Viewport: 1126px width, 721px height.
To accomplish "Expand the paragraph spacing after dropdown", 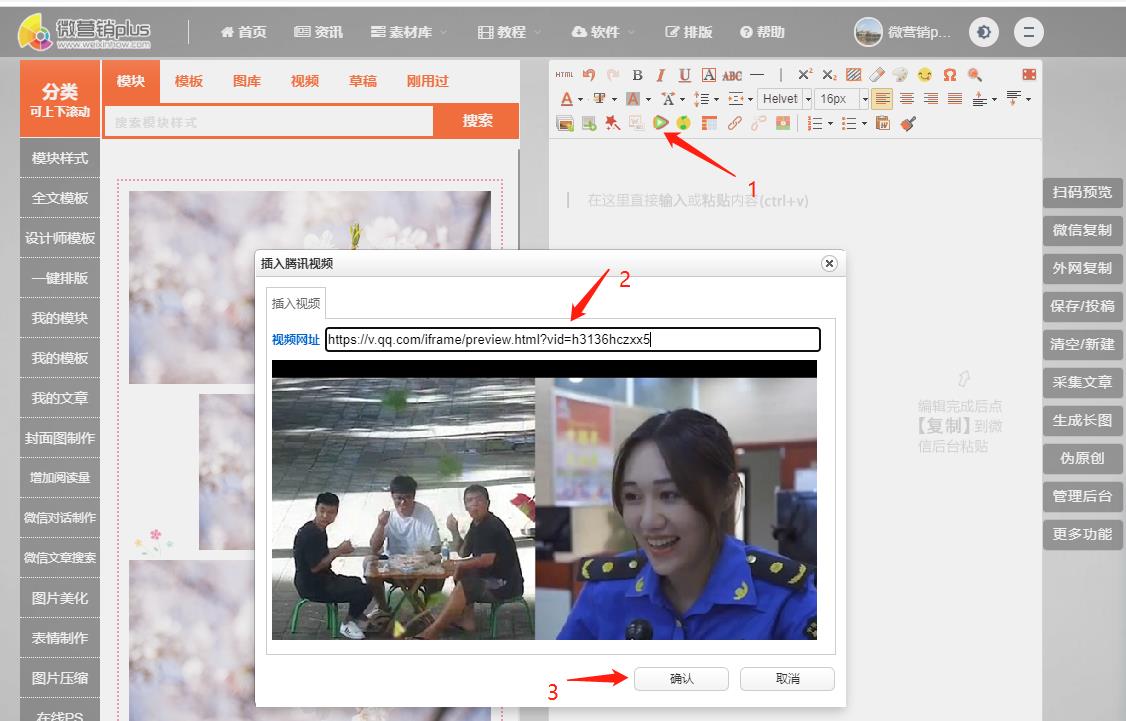I will click(x=1029, y=99).
